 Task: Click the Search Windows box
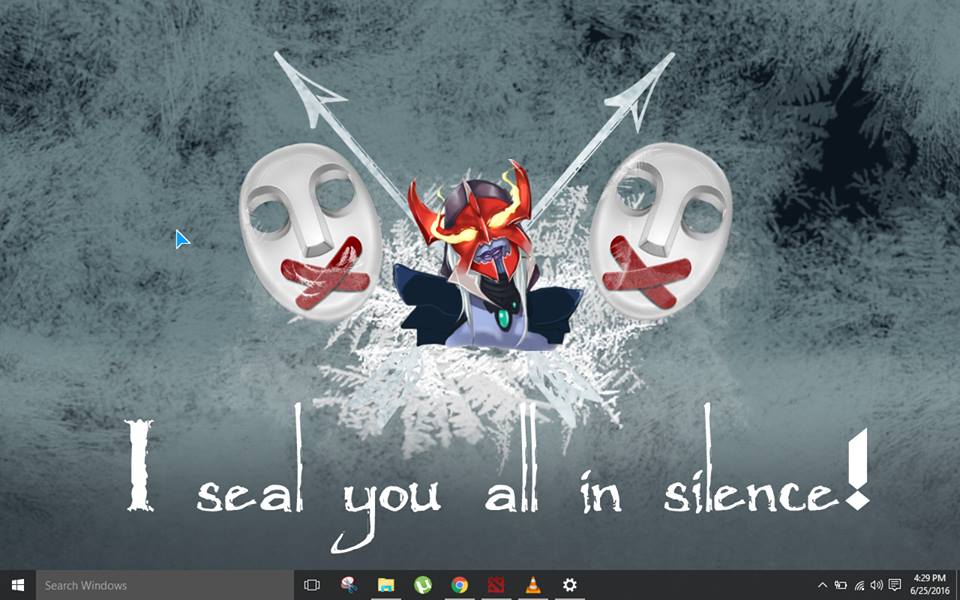pos(160,585)
